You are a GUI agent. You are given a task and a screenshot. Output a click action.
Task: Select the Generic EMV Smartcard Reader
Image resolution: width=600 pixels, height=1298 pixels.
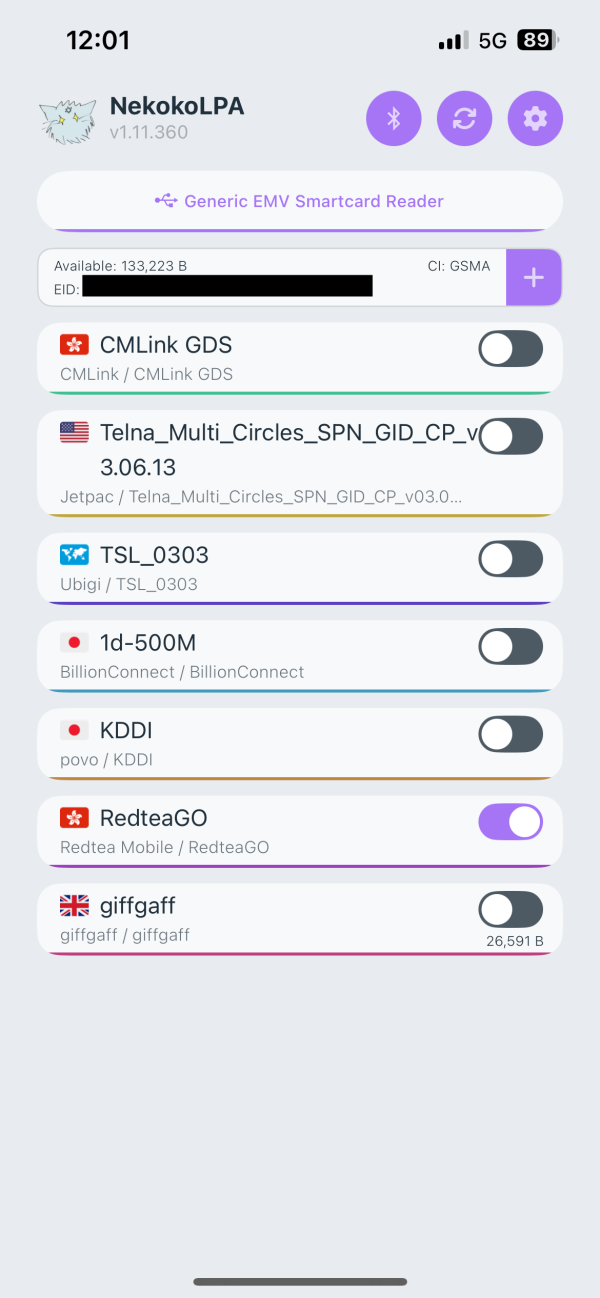click(299, 201)
